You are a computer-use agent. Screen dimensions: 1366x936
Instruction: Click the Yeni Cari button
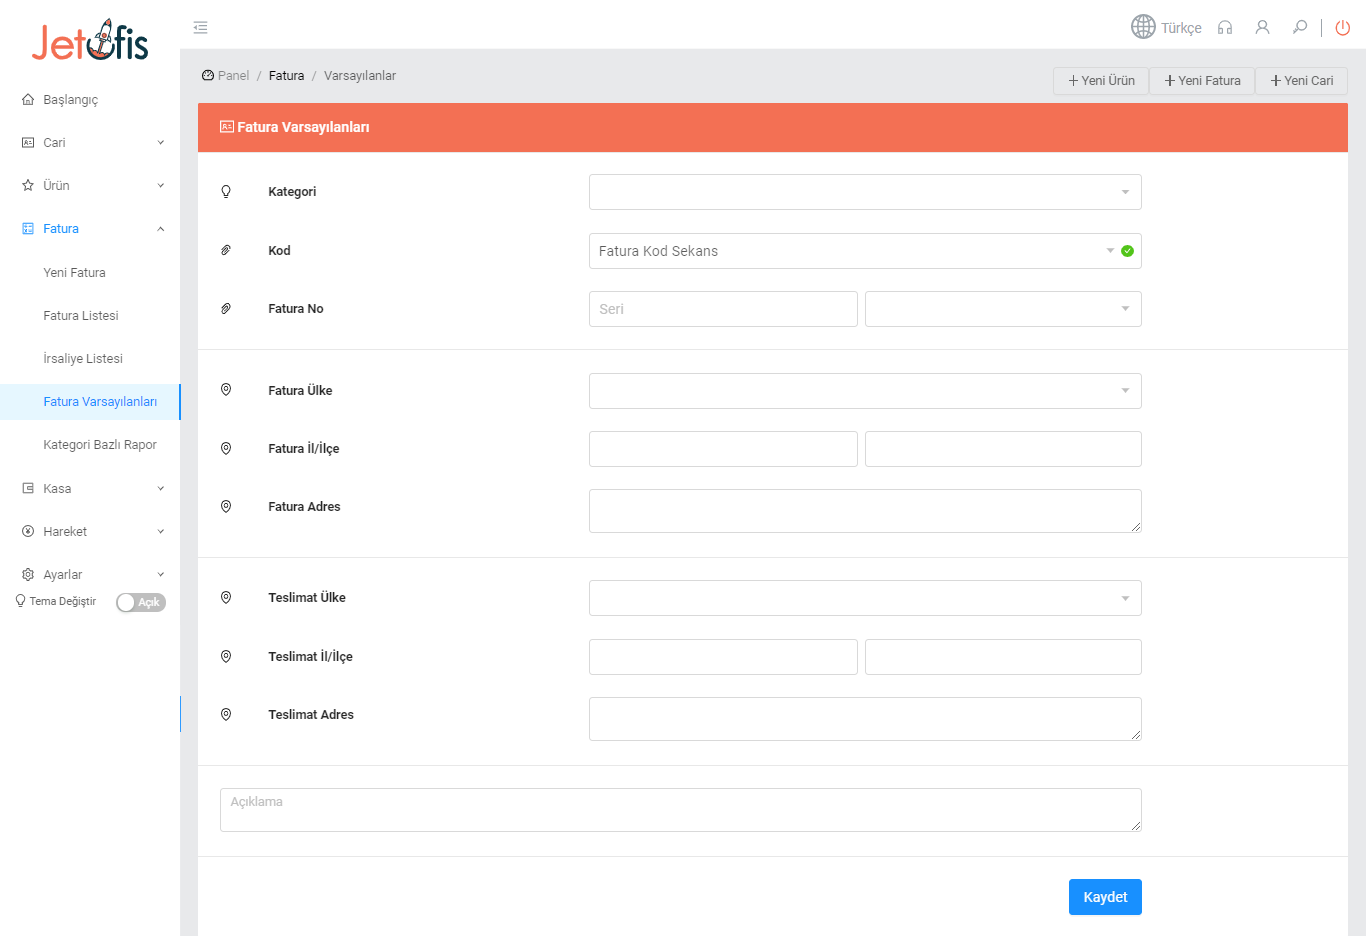tap(1301, 81)
